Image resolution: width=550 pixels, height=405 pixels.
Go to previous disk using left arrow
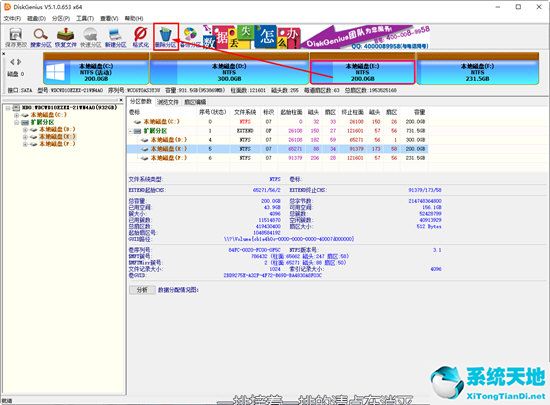pos(12,62)
